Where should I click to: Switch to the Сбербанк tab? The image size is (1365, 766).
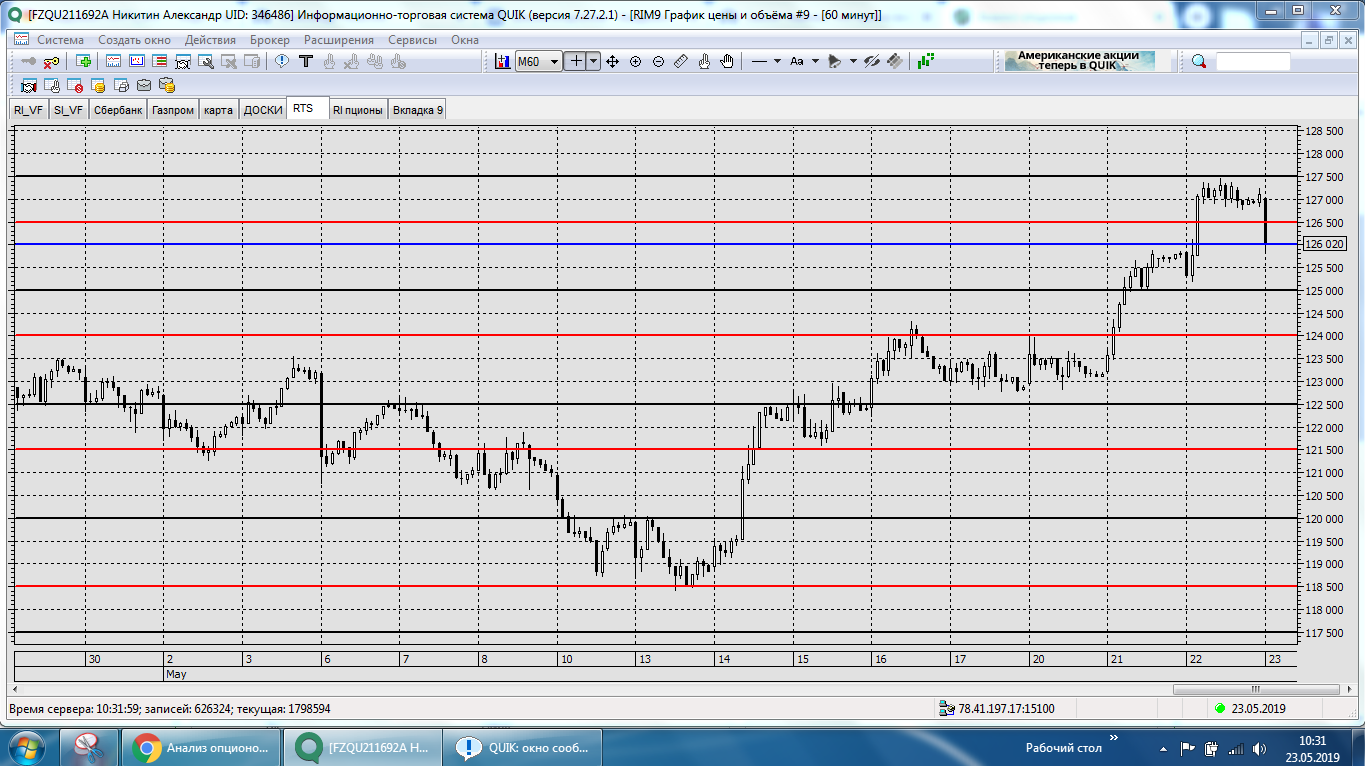pos(118,110)
